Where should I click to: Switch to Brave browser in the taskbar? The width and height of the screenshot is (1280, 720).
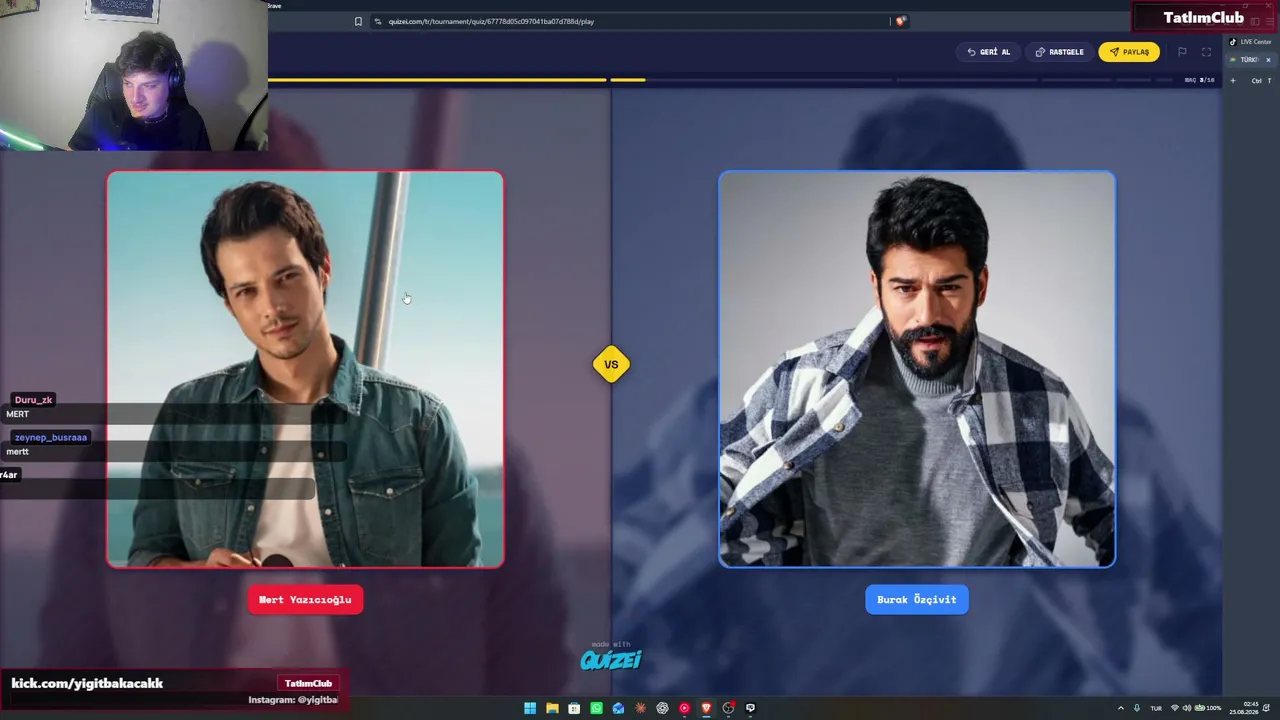pyautogui.click(x=706, y=708)
